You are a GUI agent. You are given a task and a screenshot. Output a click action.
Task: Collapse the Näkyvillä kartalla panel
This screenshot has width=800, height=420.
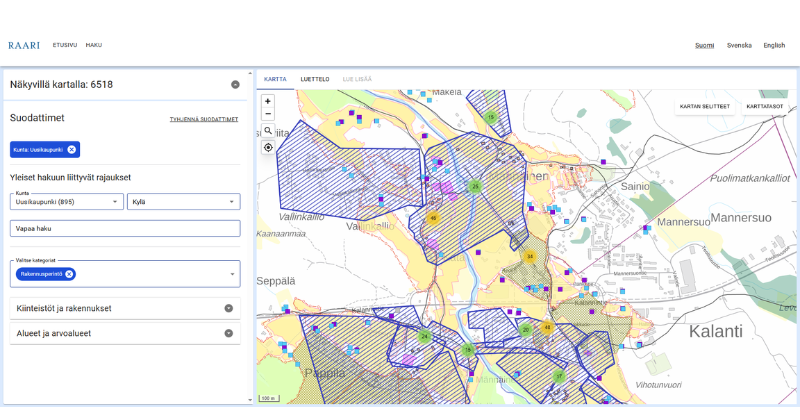(x=235, y=85)
